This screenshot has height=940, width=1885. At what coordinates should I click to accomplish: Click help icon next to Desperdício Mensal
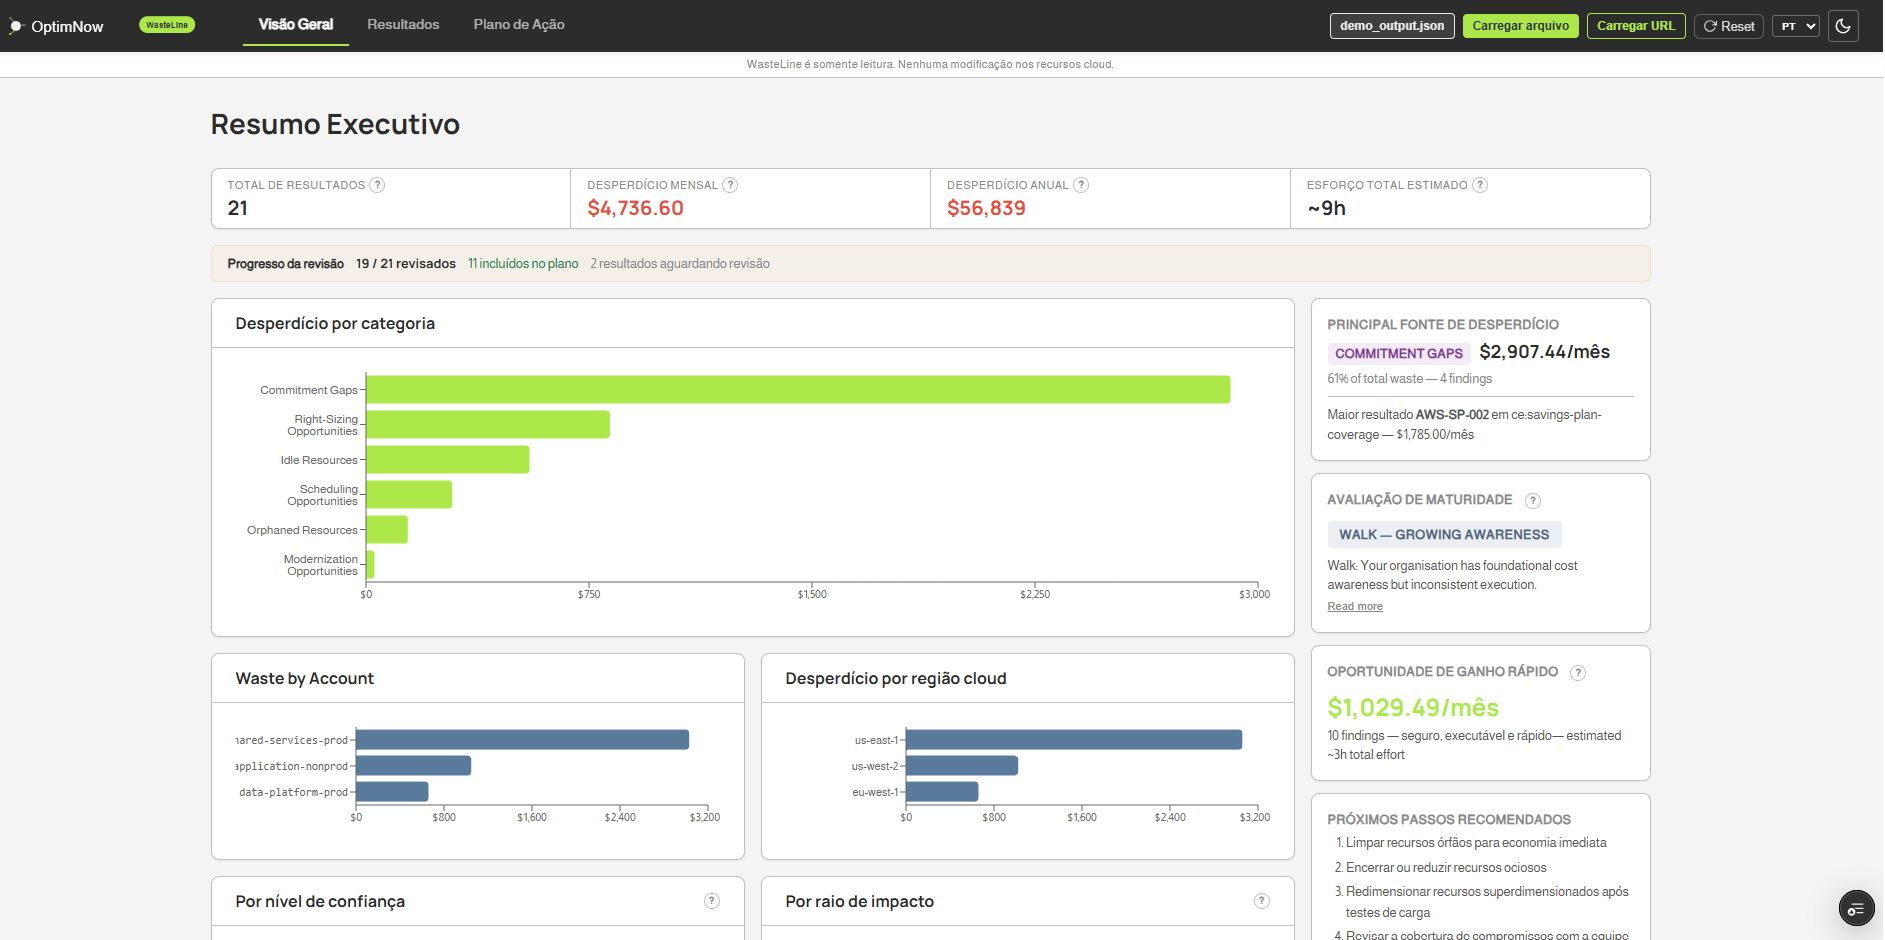tap(730, 185)
